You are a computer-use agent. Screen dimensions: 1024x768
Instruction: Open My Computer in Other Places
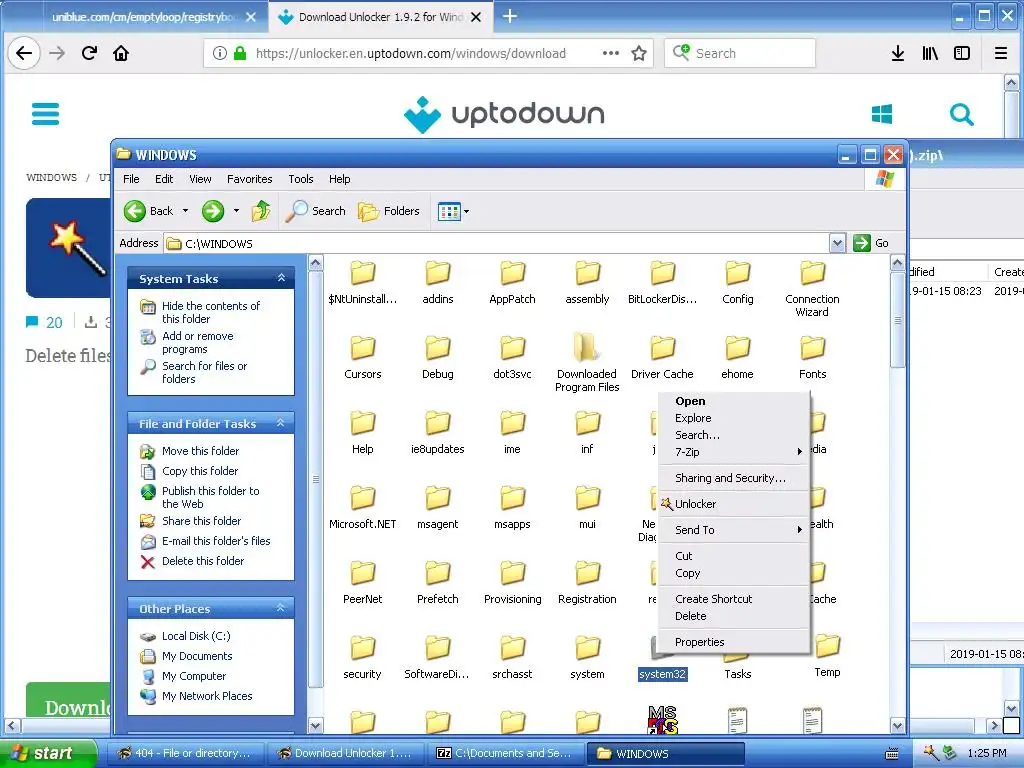pos(194,676)
